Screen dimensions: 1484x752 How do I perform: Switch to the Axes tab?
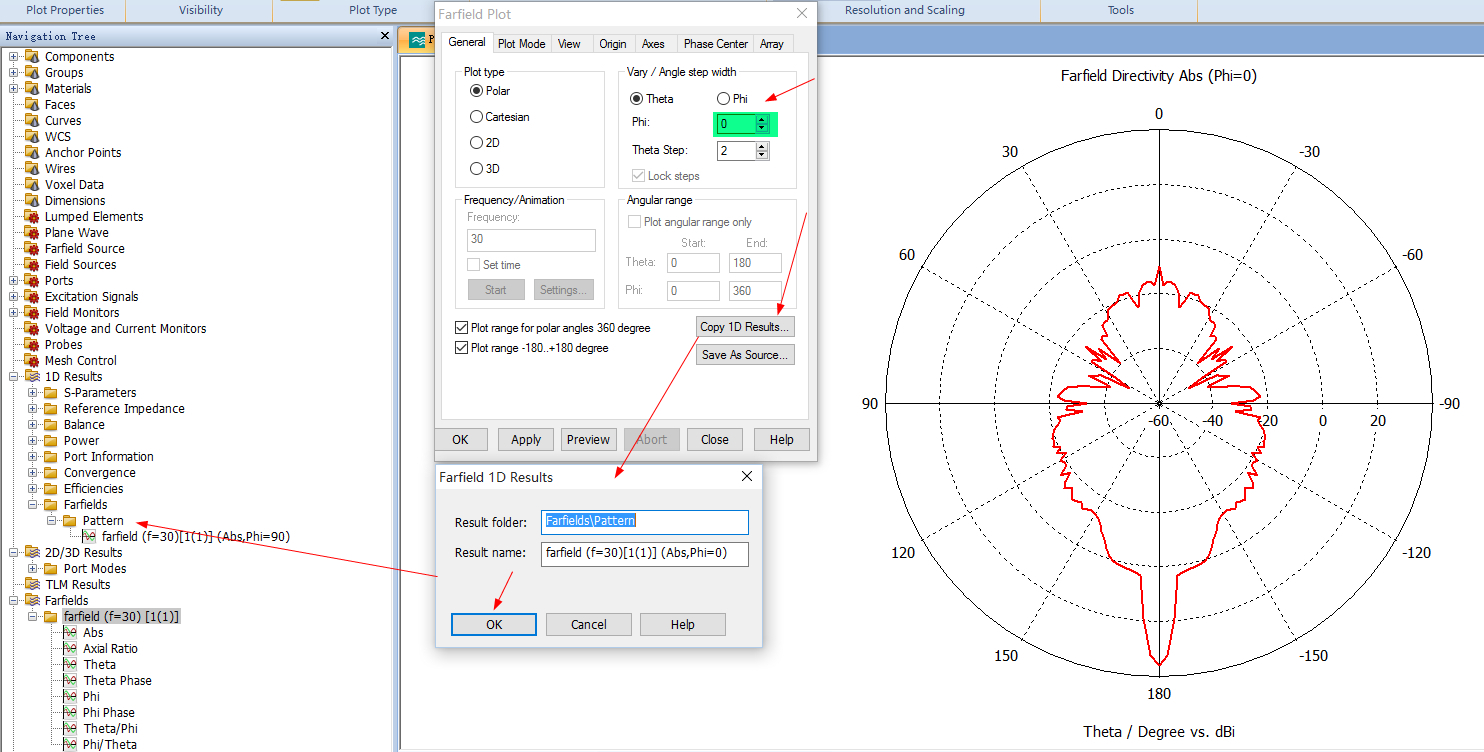653,44
